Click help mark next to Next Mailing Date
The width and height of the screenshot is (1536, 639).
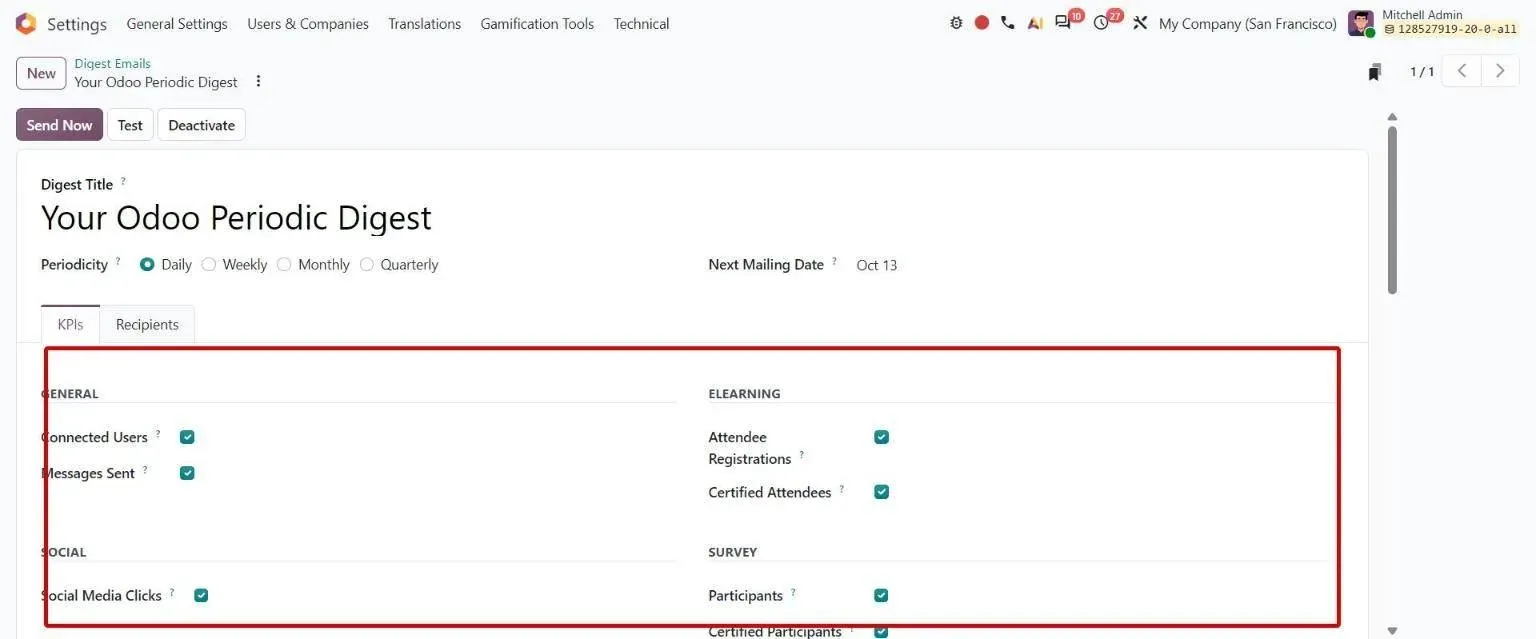point(834,261)
